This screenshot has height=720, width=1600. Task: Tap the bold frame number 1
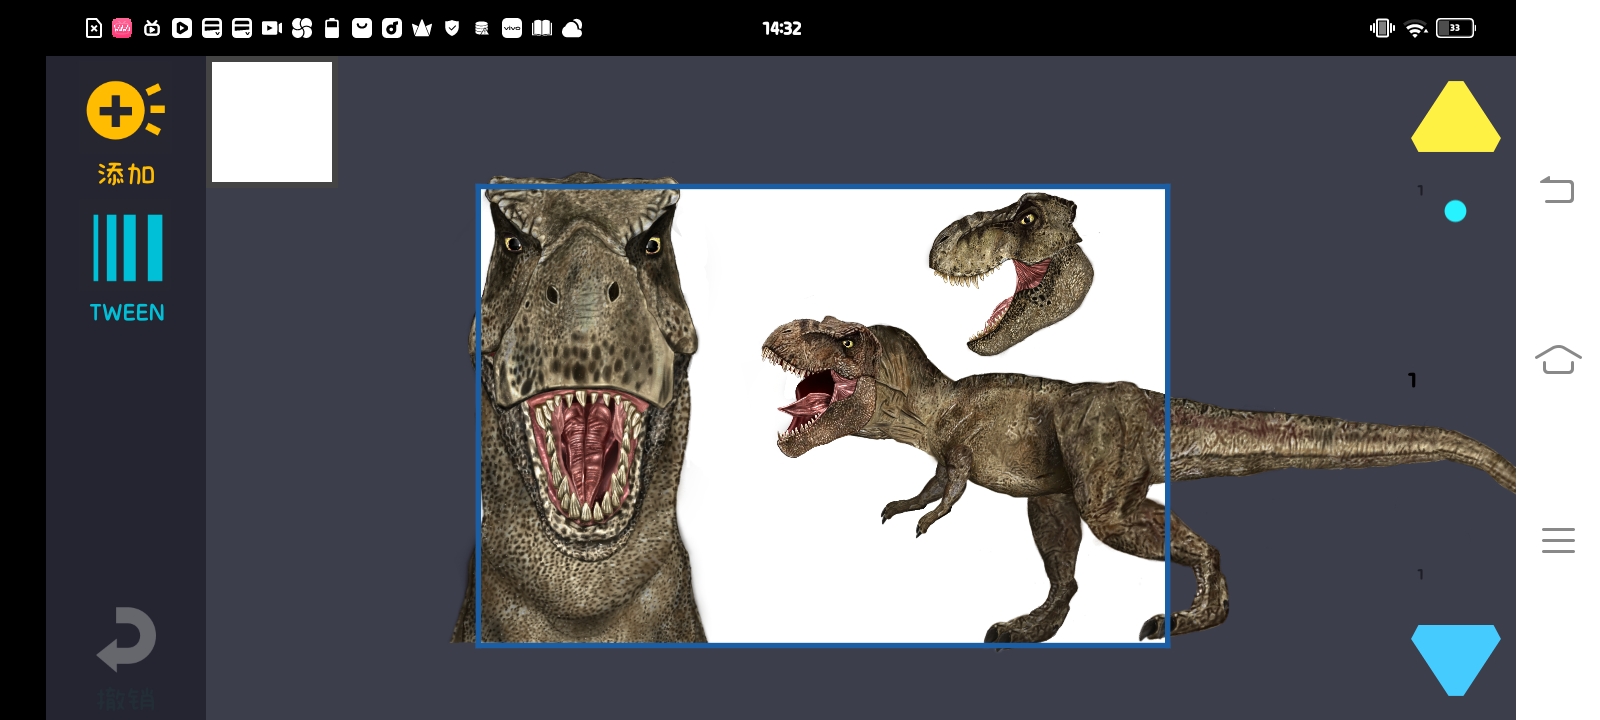coord(1412,380)
